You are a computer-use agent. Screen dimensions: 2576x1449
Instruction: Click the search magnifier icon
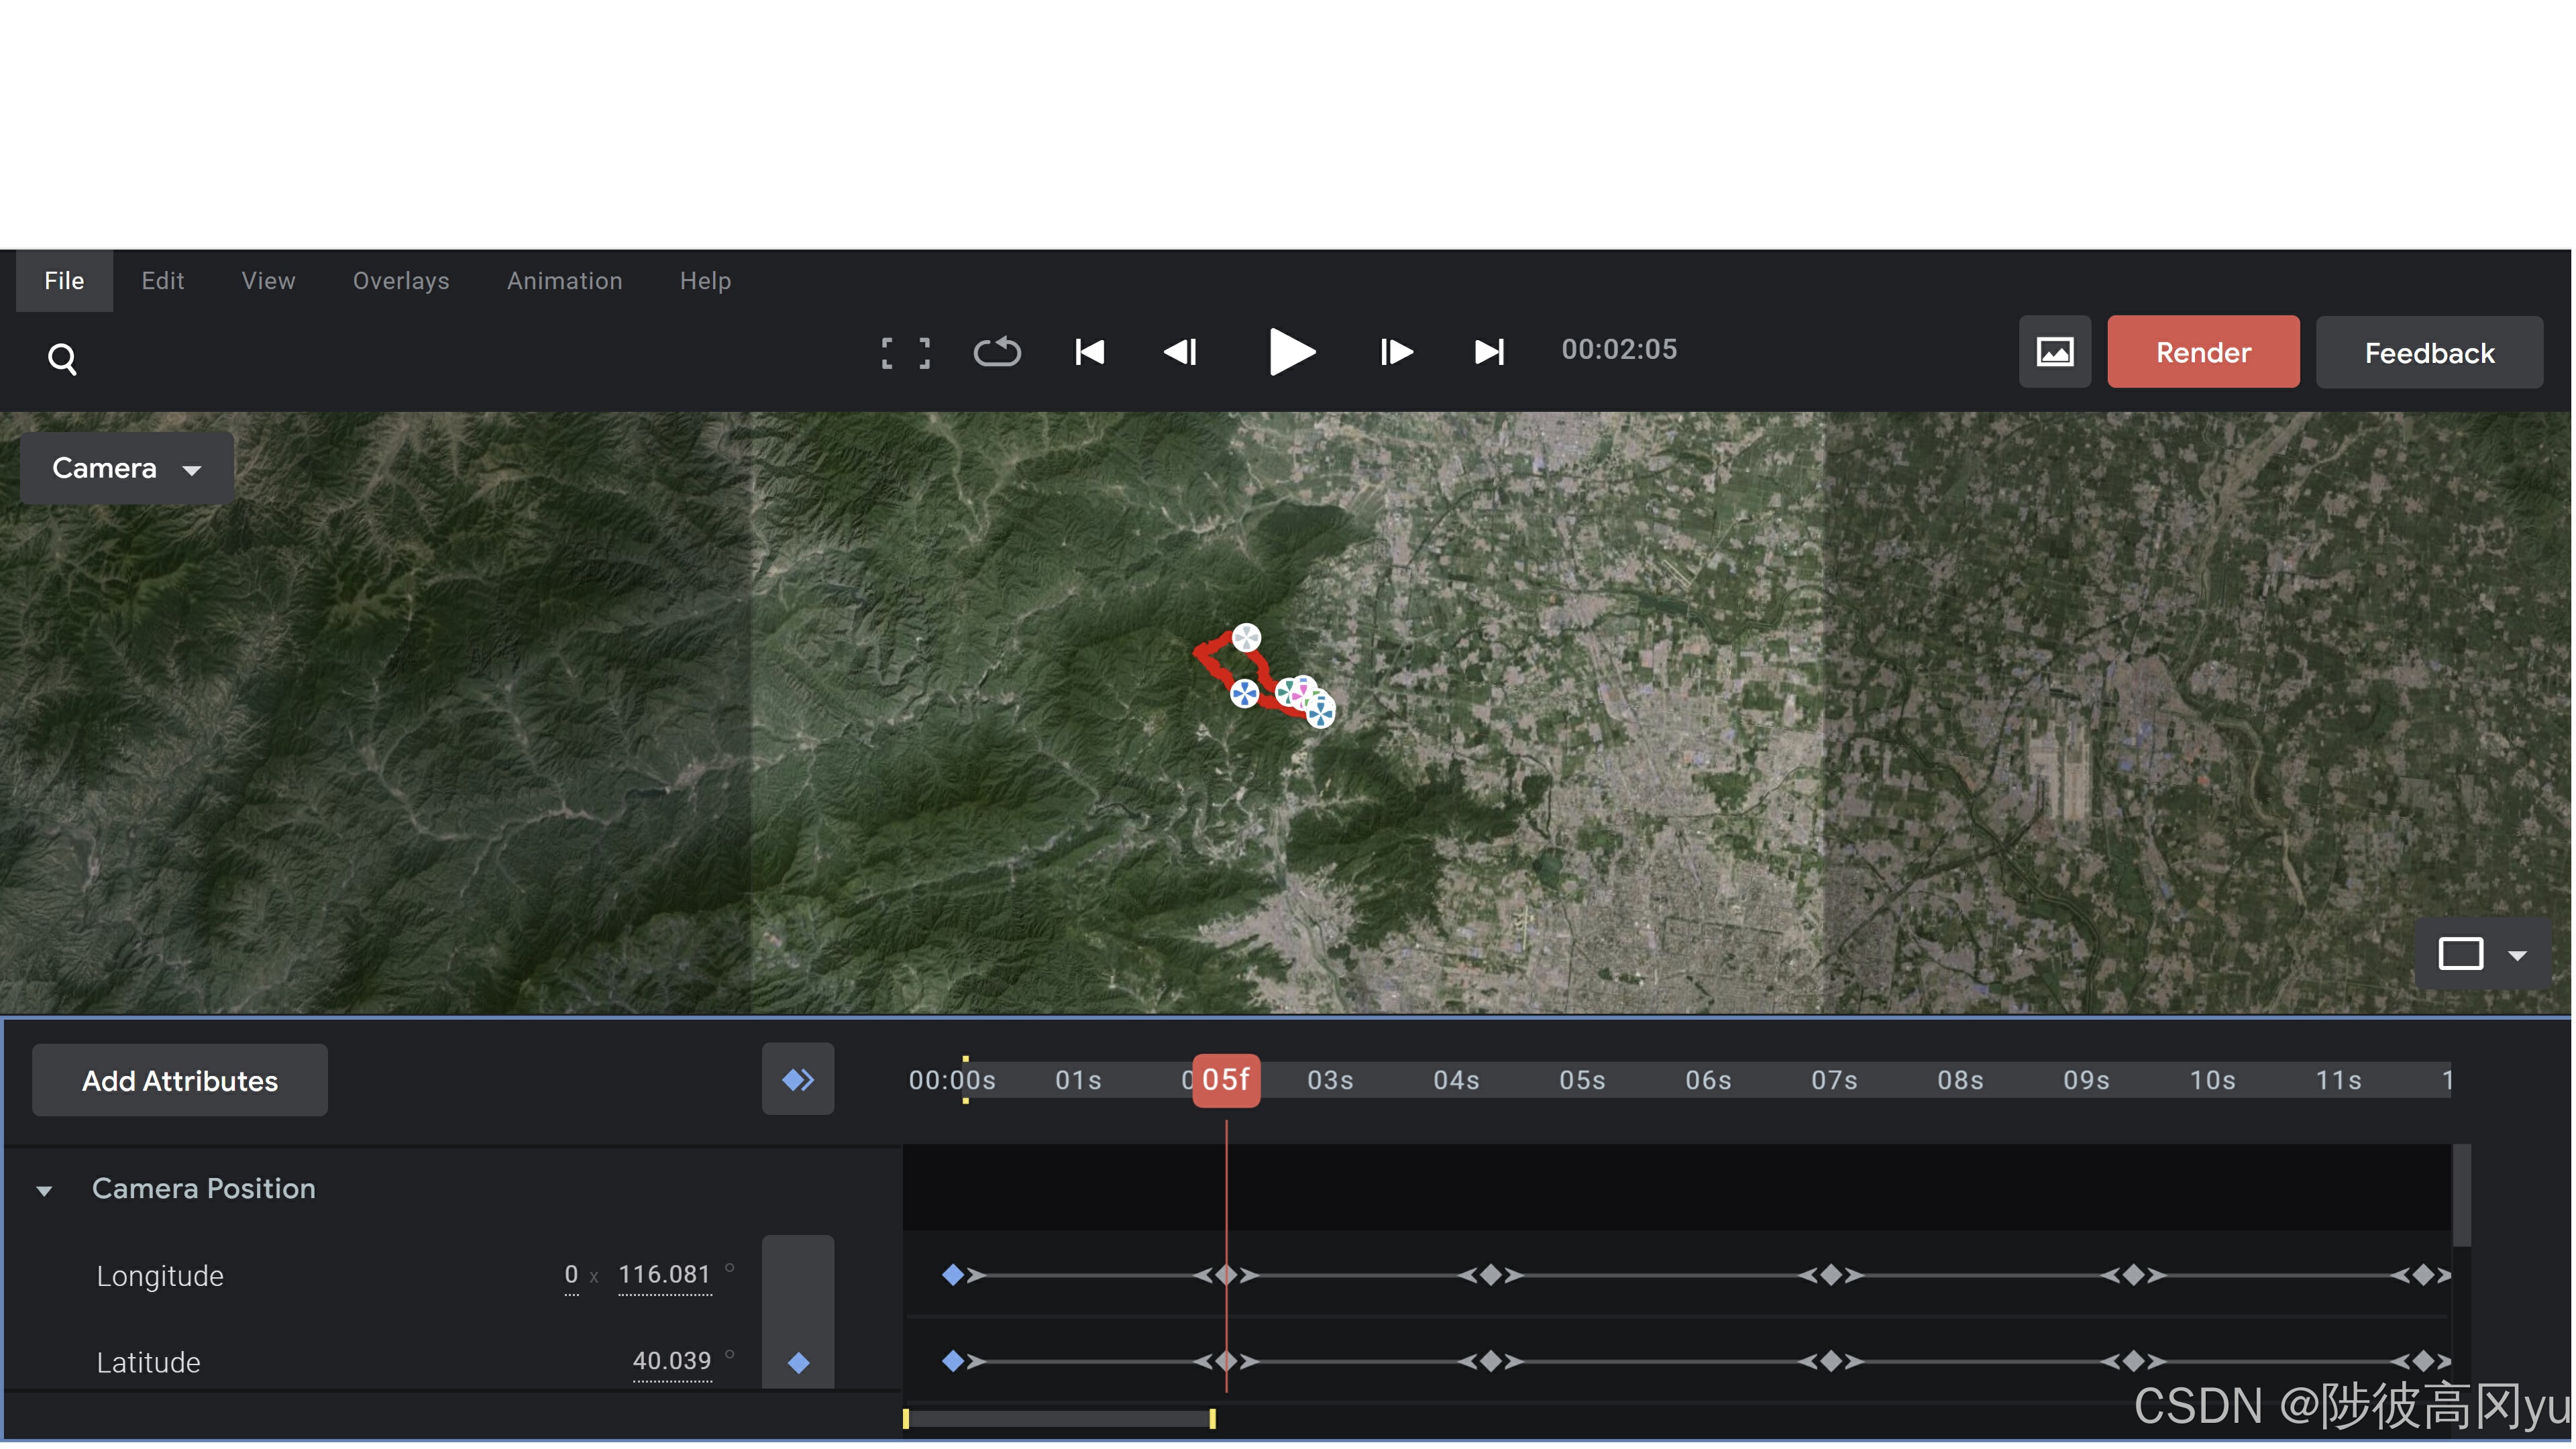click(x=62, y=358)
